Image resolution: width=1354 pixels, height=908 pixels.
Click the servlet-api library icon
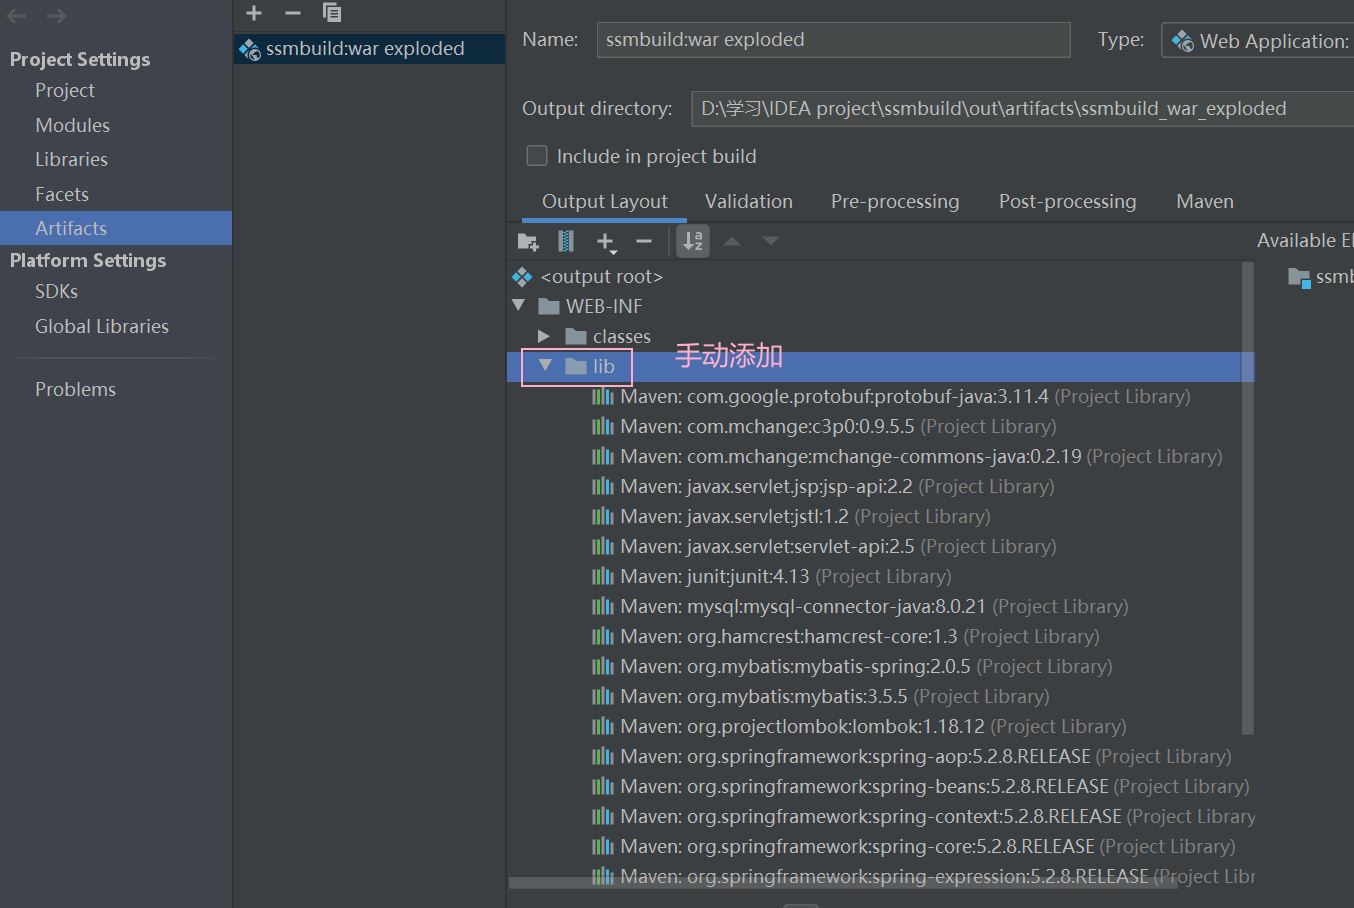603,546
